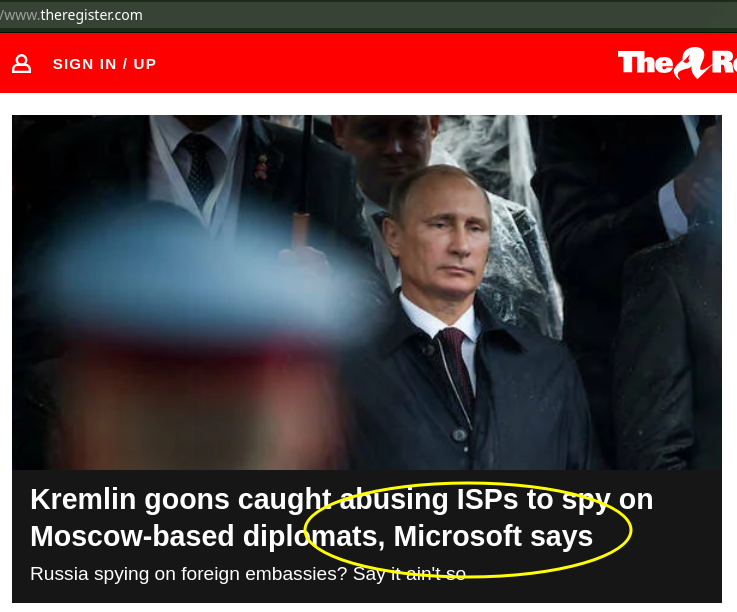Click the empty red header bar area
This screenshot has height=612, width=737.
click(385, 63)
